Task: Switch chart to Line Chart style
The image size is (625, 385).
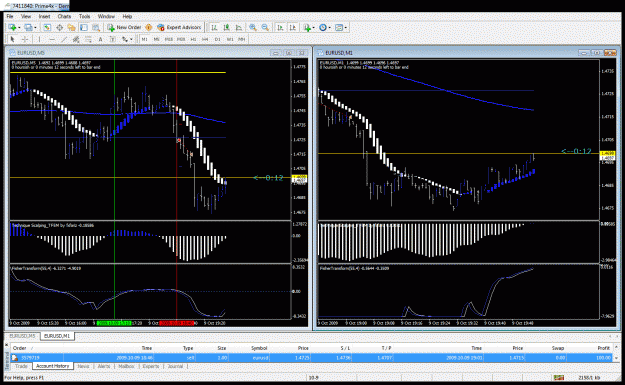Action: click(x=239, y=28)
